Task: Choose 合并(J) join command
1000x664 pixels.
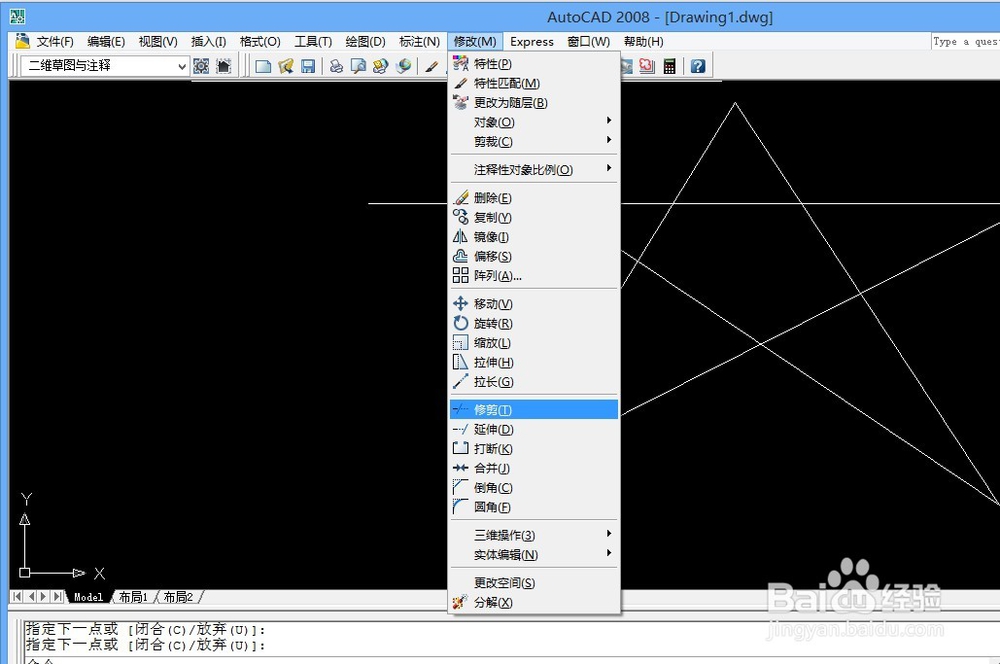Action: click(534, 468)
